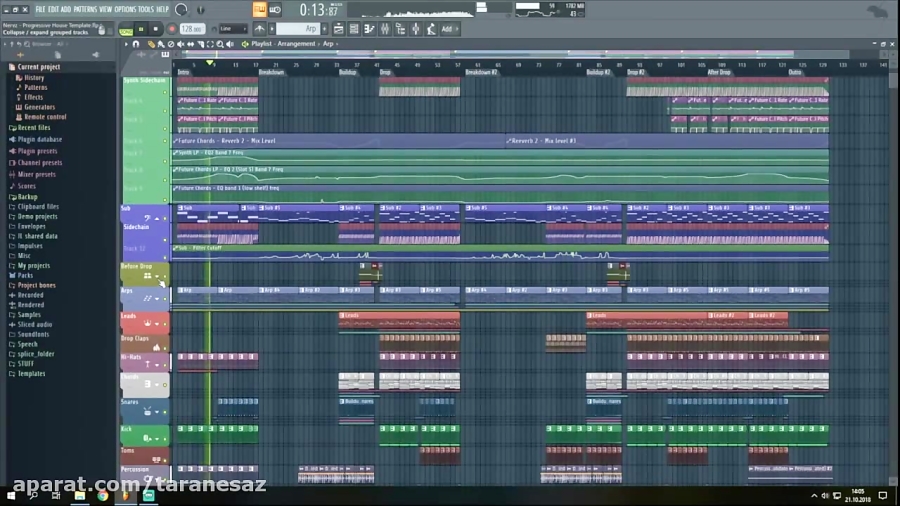Toggle playlist snap magnet icon
900x506 pixels.
click(x=136, y=44)
